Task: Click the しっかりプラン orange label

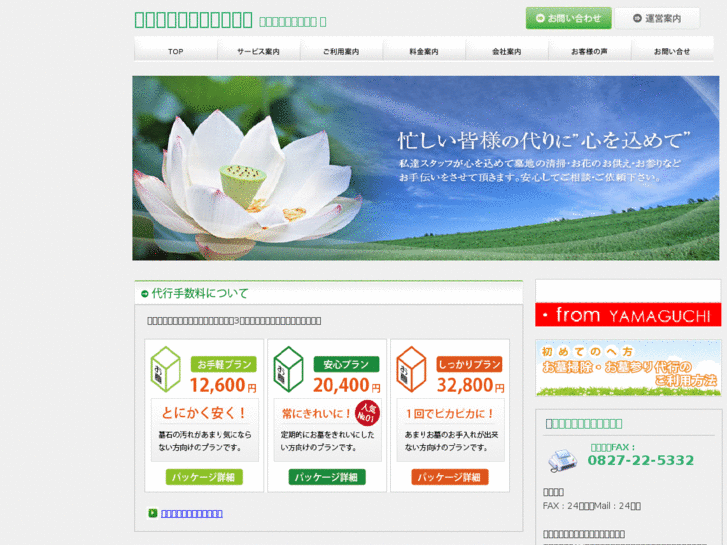Action: [469, 364]
